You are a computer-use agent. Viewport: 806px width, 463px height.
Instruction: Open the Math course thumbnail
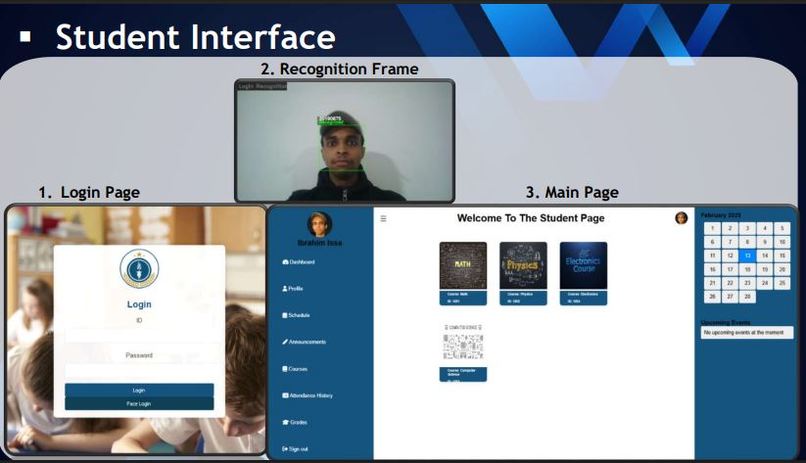click(463, 266)
